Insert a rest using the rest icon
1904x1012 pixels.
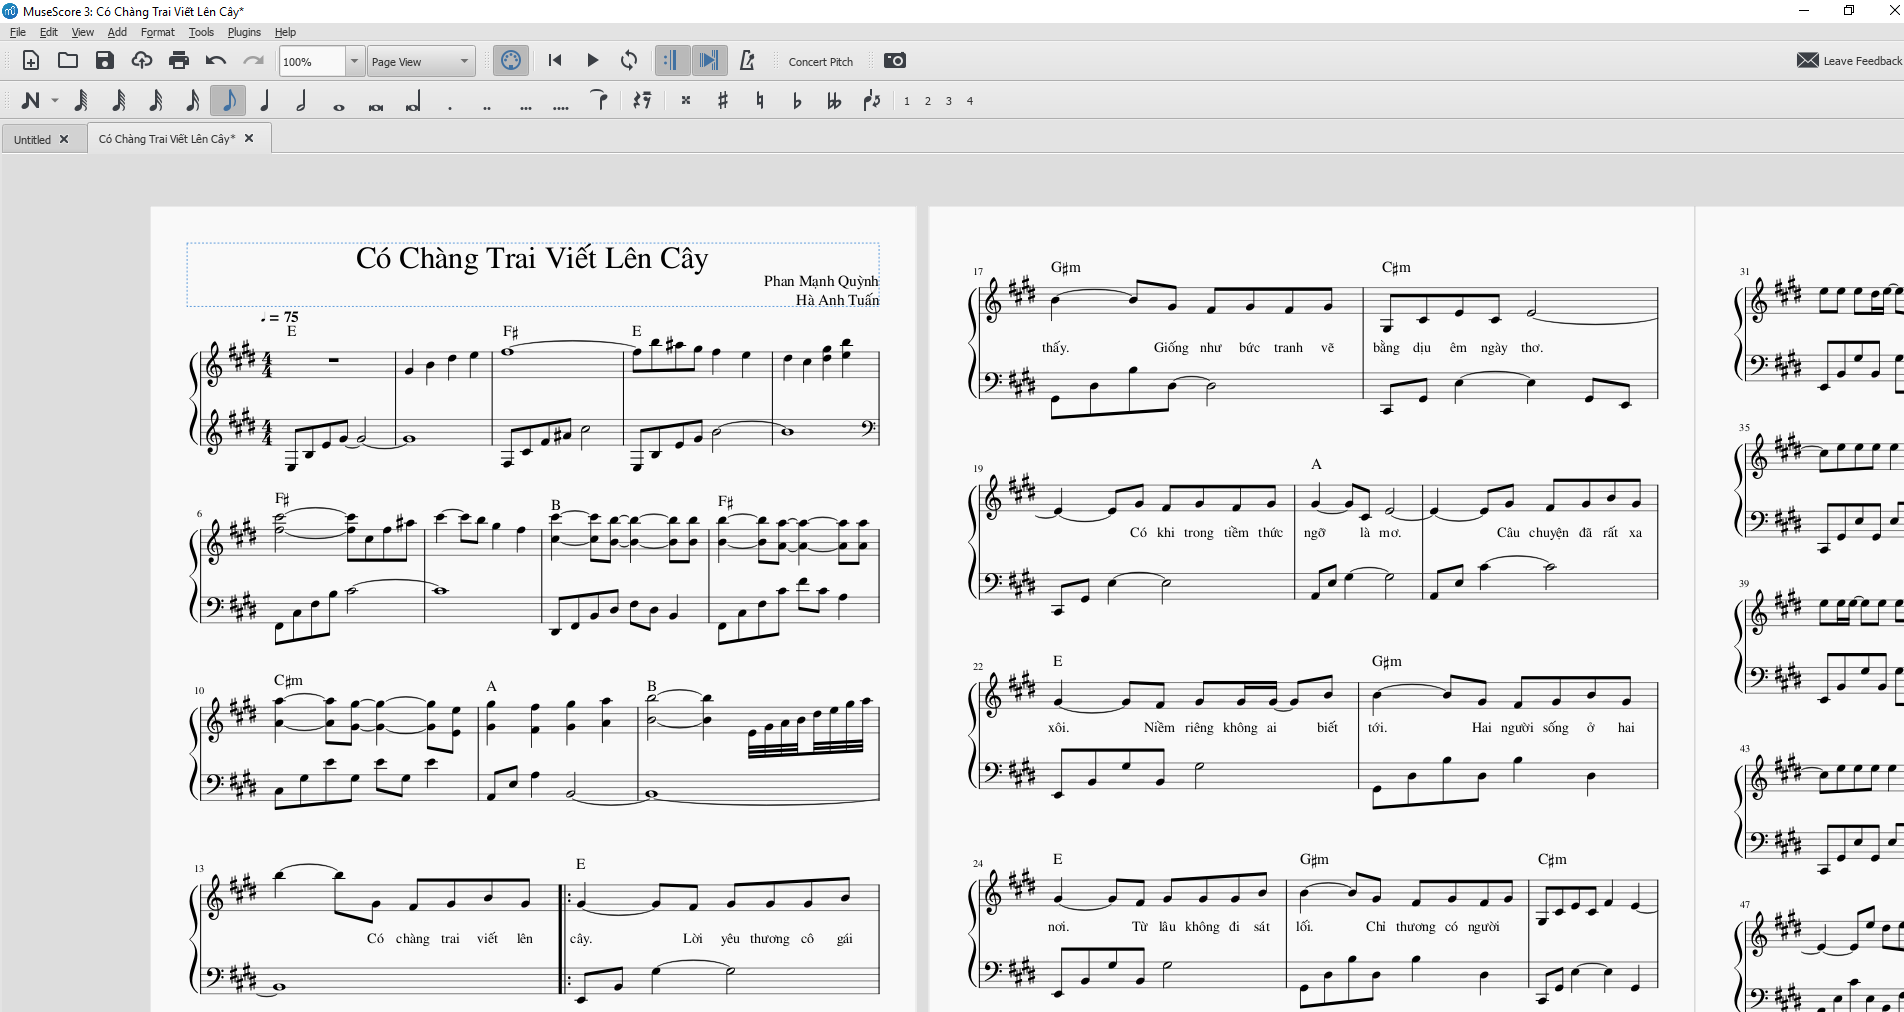point(643,101)
